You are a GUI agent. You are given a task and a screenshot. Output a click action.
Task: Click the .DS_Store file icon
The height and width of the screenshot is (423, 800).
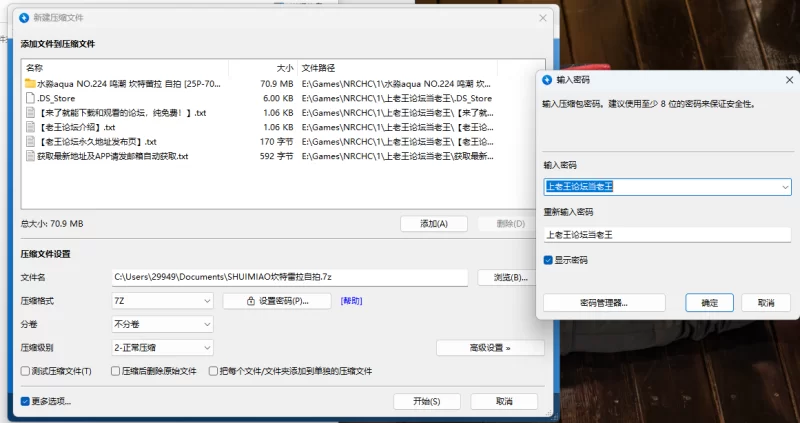[30, 99]
